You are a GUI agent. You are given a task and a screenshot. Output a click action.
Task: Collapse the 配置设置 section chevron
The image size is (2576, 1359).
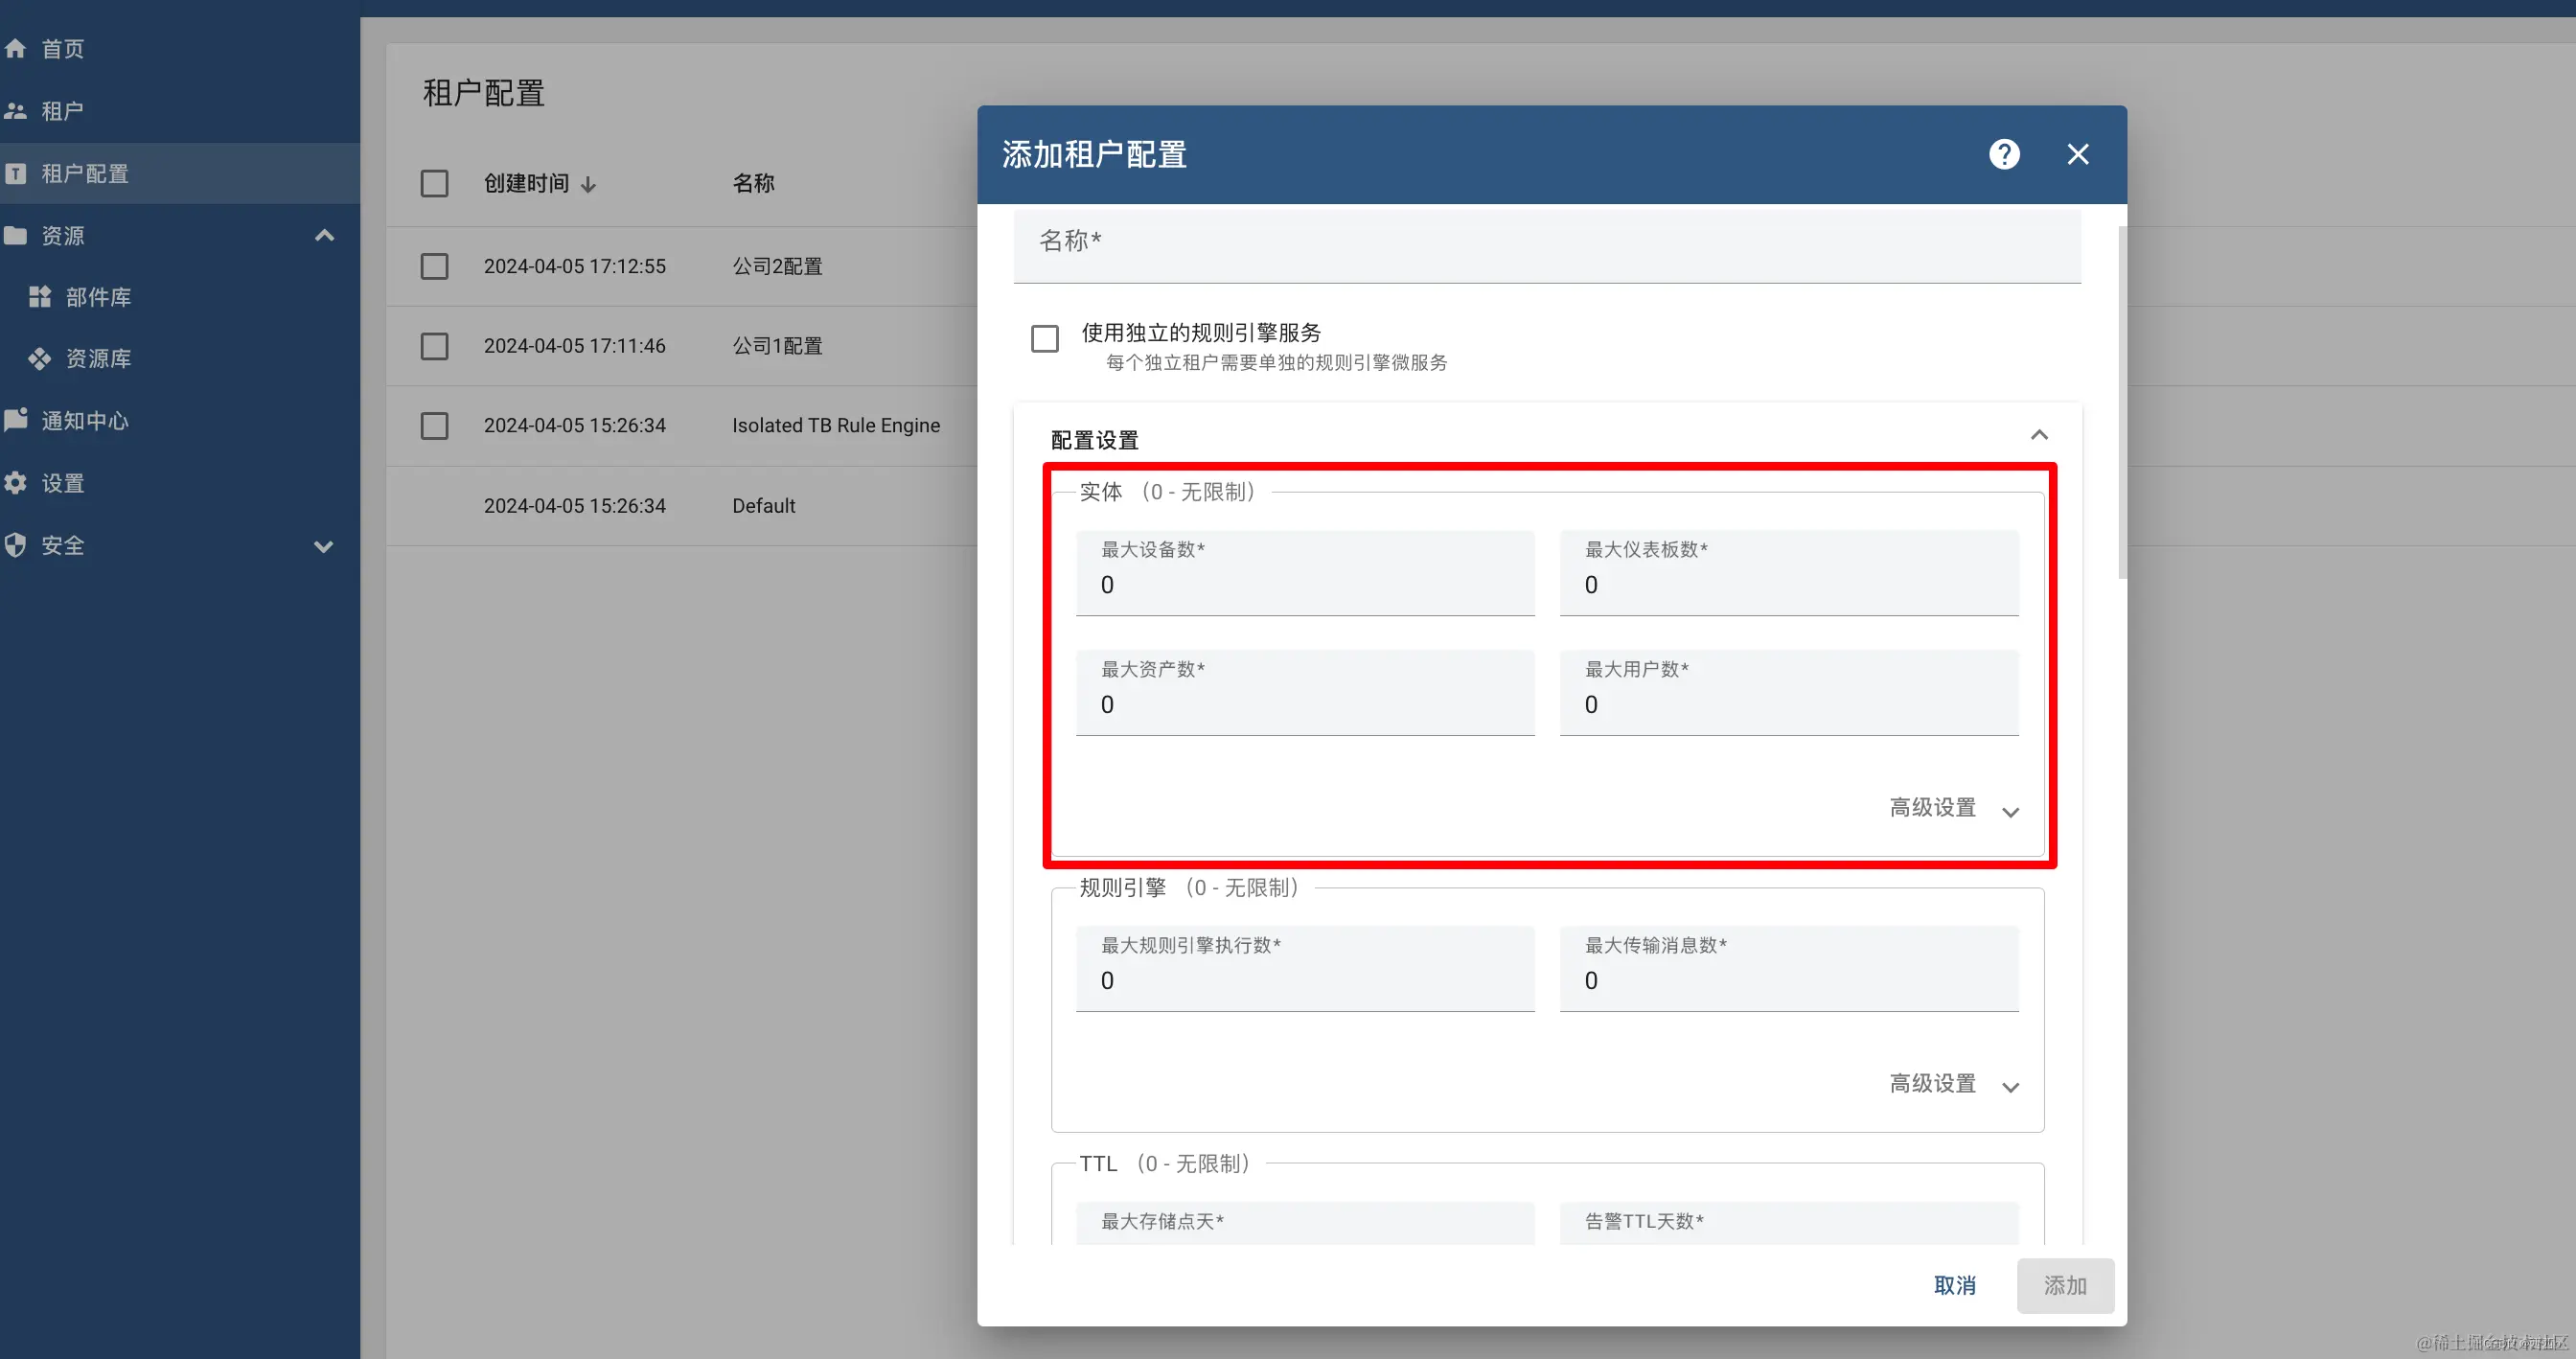[x=2039, y=435]
